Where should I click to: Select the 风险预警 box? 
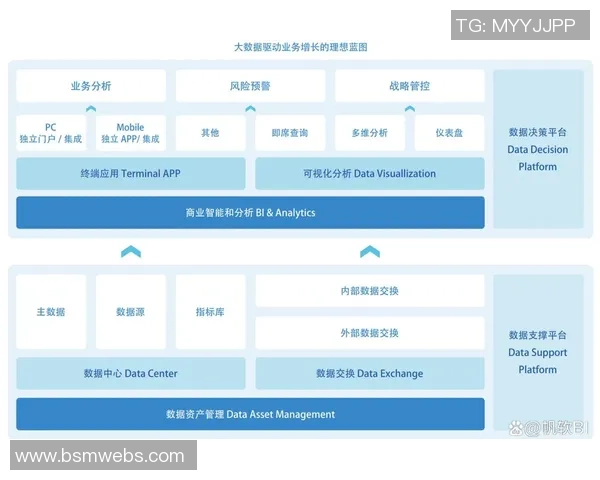[250, 86]
